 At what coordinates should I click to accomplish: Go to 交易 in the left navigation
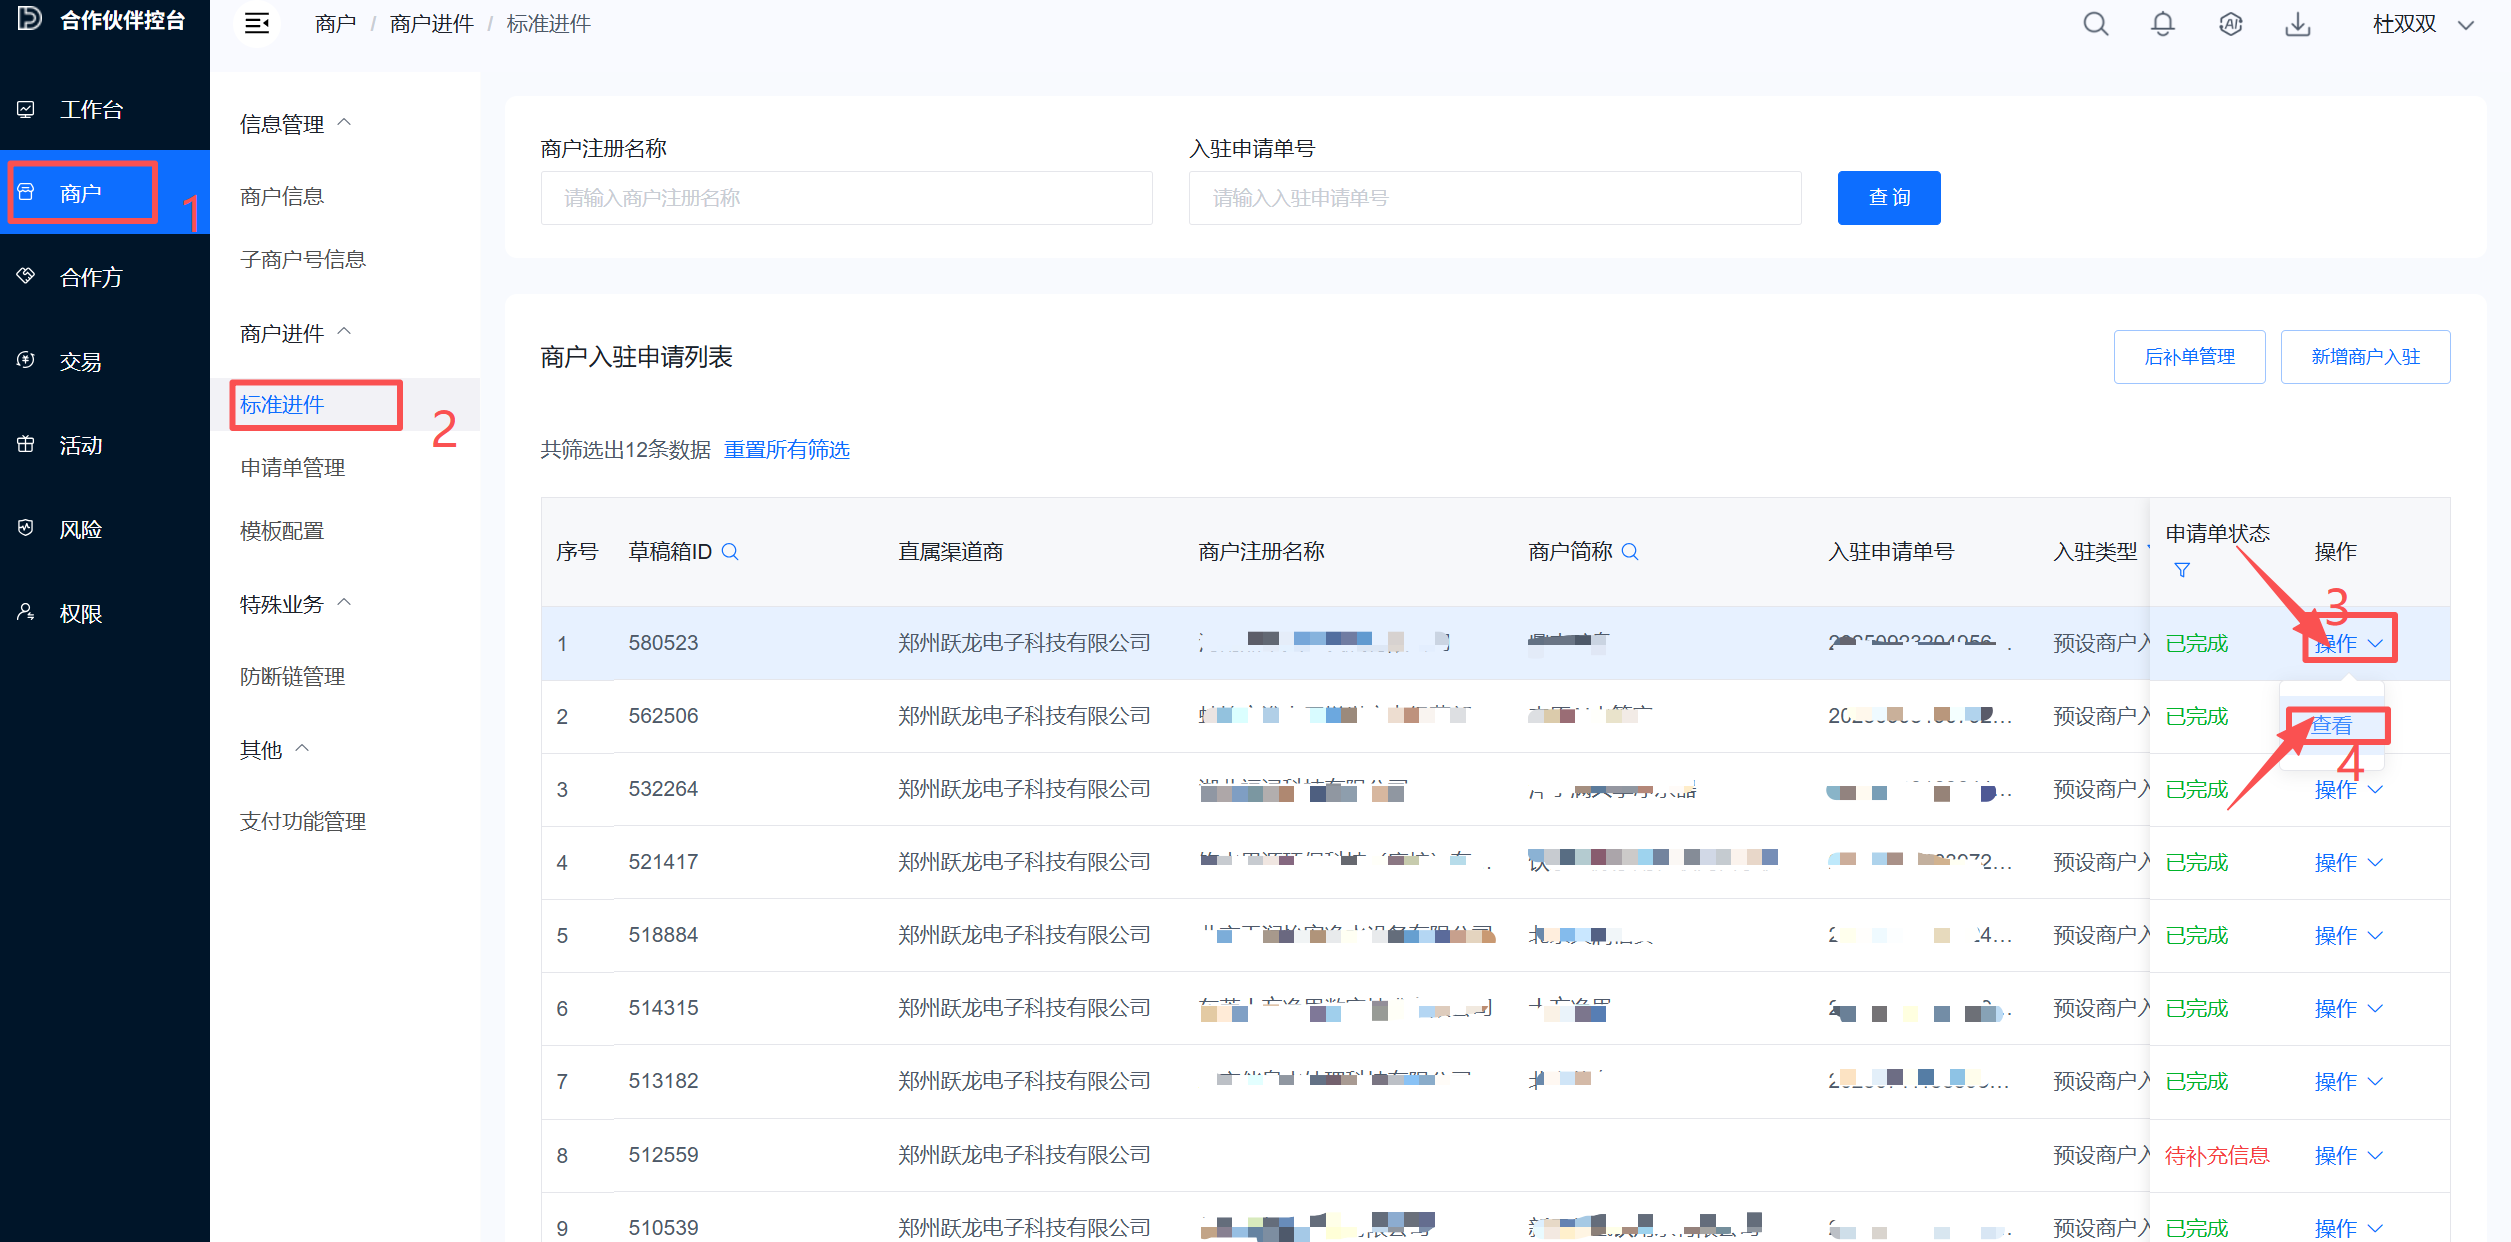point(81,361)
